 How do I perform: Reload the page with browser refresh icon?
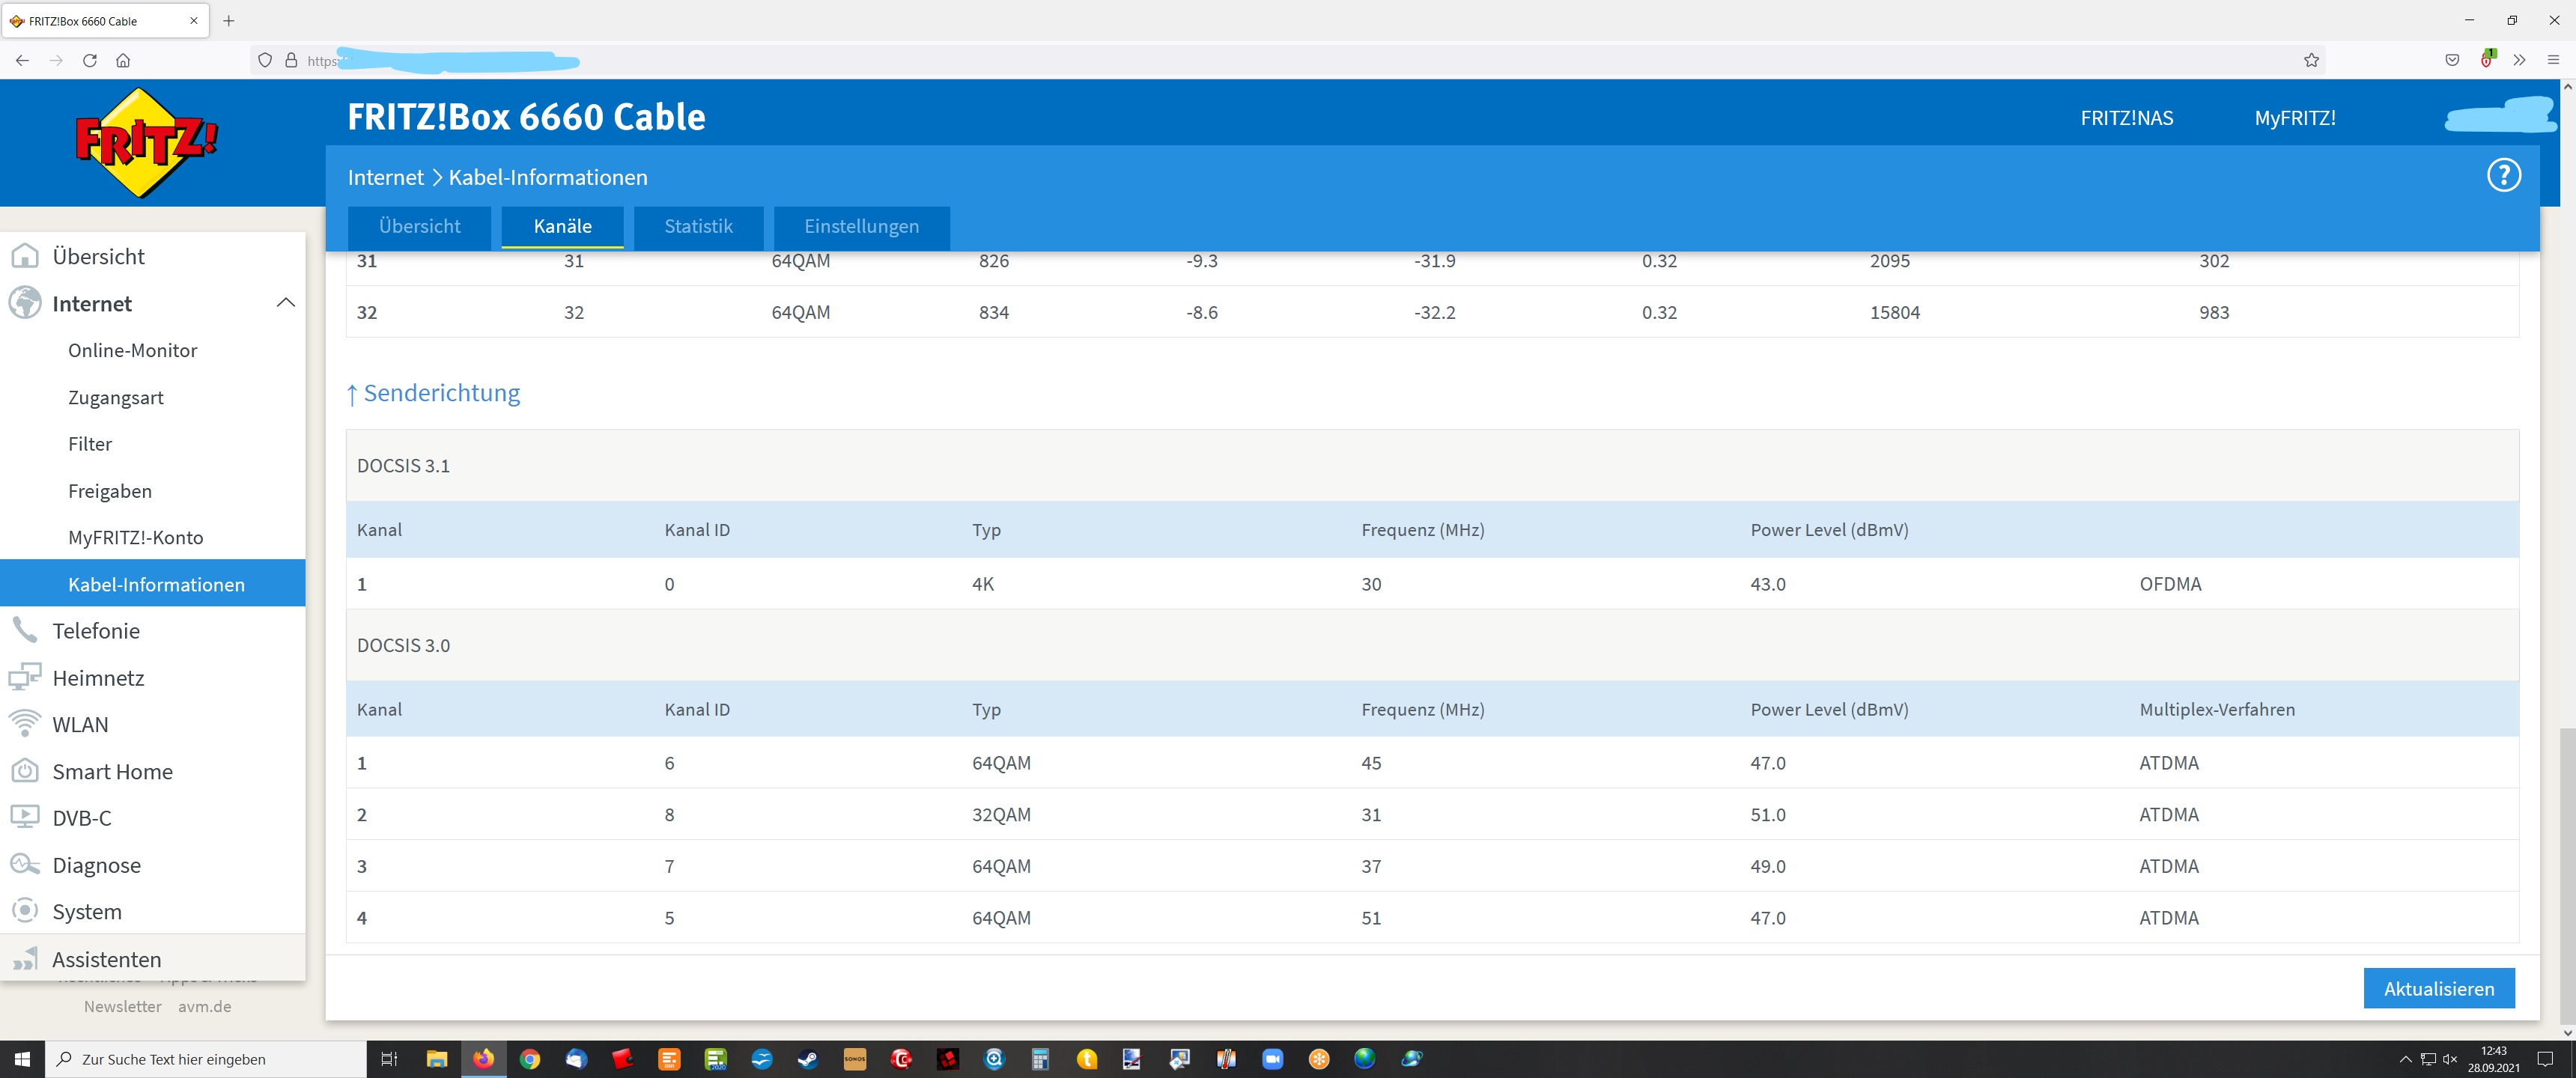[x=90, y=60]
